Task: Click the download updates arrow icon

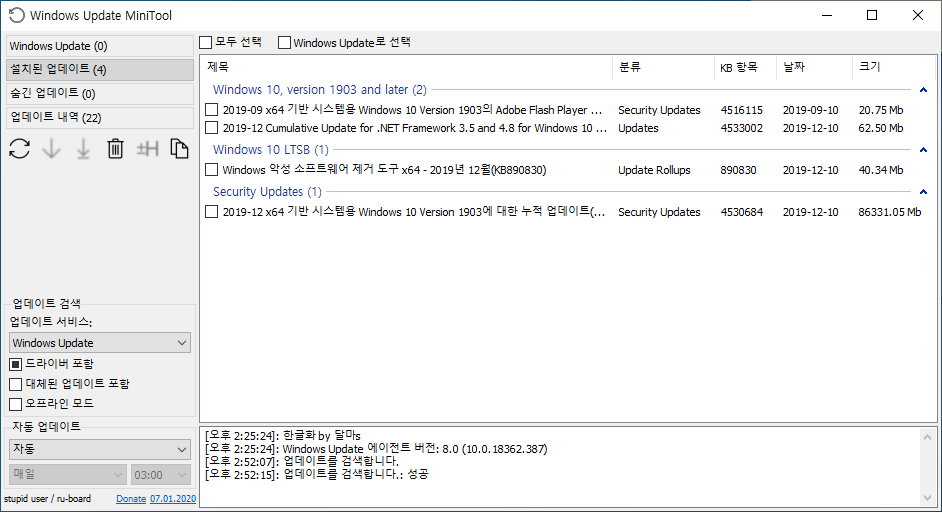Action: (51, 149)
